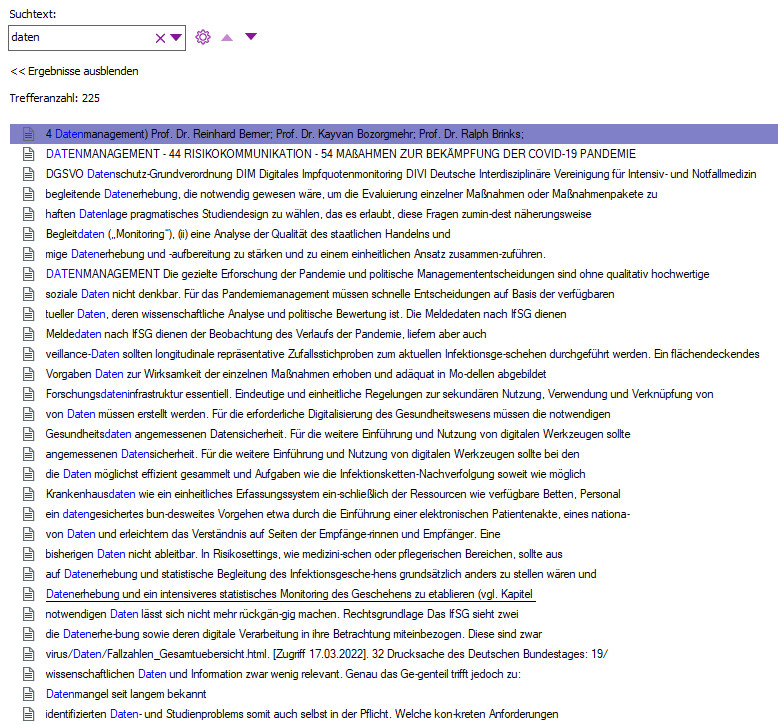Screen dimensions: 778x725
Task: Click page icon of 'haften Datenlage pragmatisches' row
Action: coord(29,214)
